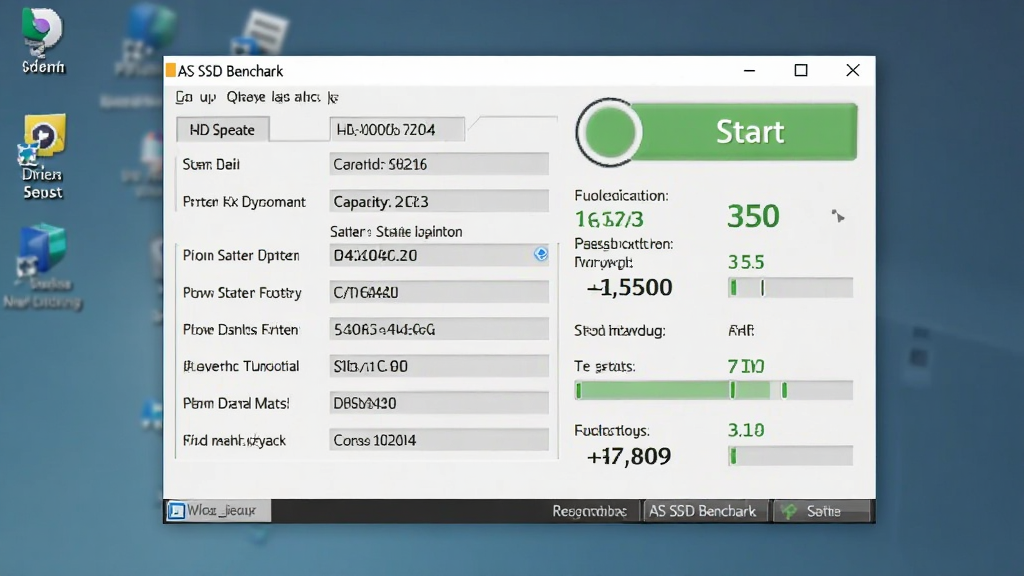The width and height of the screenshot is (1024, 576).
Task: Click the 'Satter: State lapinton' heading
Action: click(x=396, y=232)
